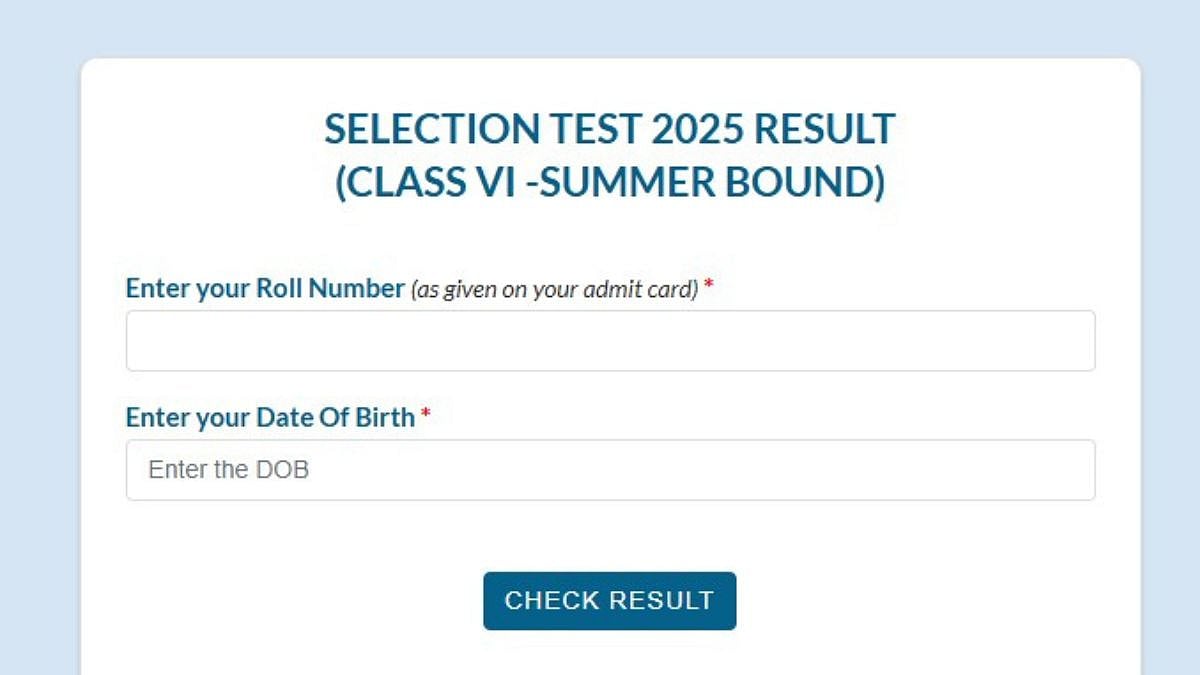The width and height of the screenshot is (1200, 675).
Task: Click the "Enter your Date Of Birth" label
Action: coord(270,417)
